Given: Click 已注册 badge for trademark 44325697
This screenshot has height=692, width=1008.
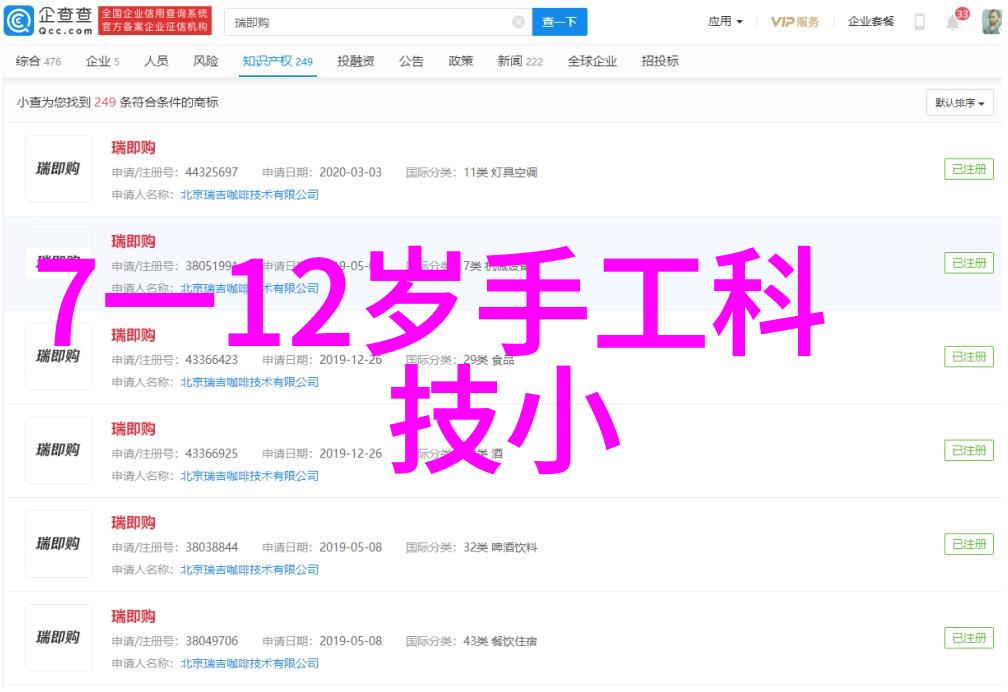Looking at the screenshot, I should [x=969, y=169].
